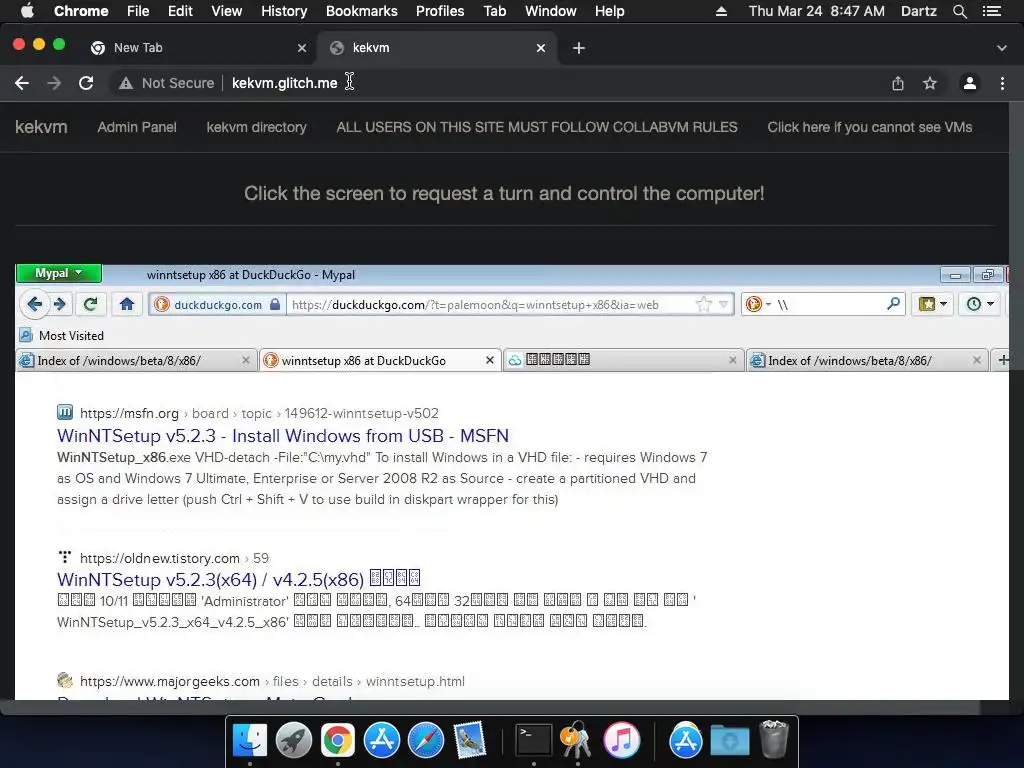Expand Chrome's tab search chevron
1024x768 pixels.
coord(1002,48)
